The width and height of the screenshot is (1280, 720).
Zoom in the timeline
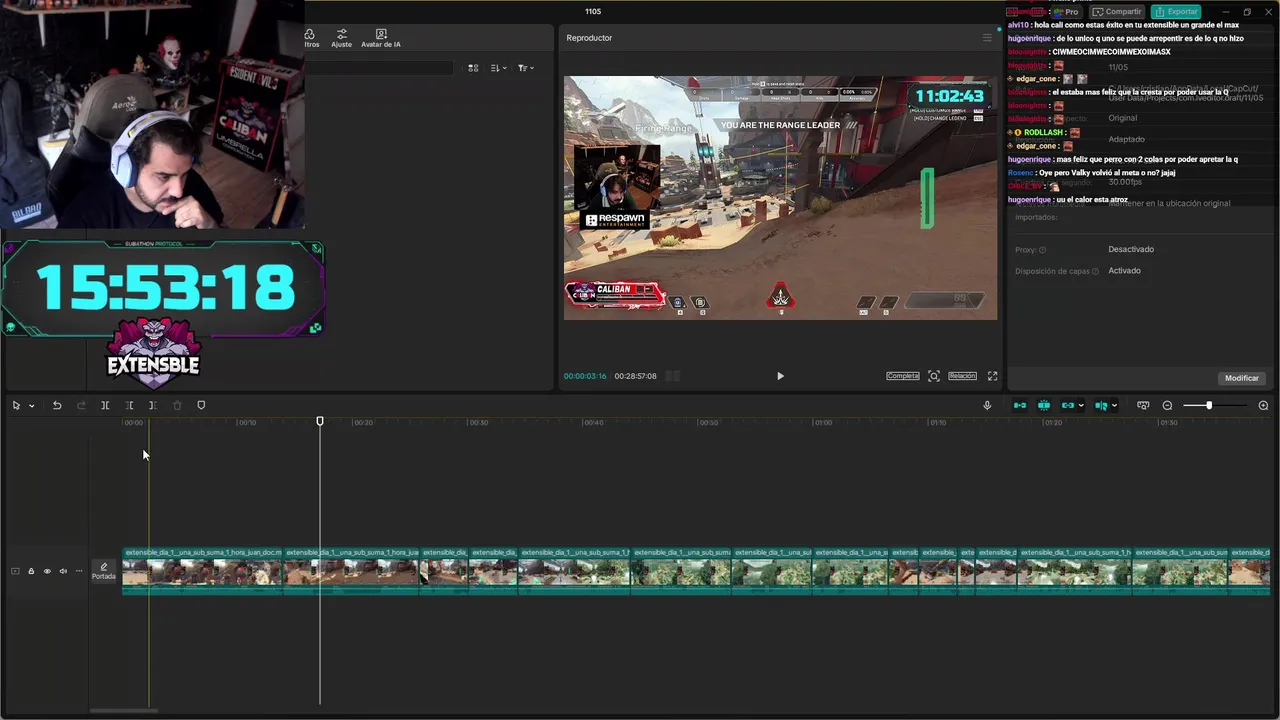(x=1263, y=405)
